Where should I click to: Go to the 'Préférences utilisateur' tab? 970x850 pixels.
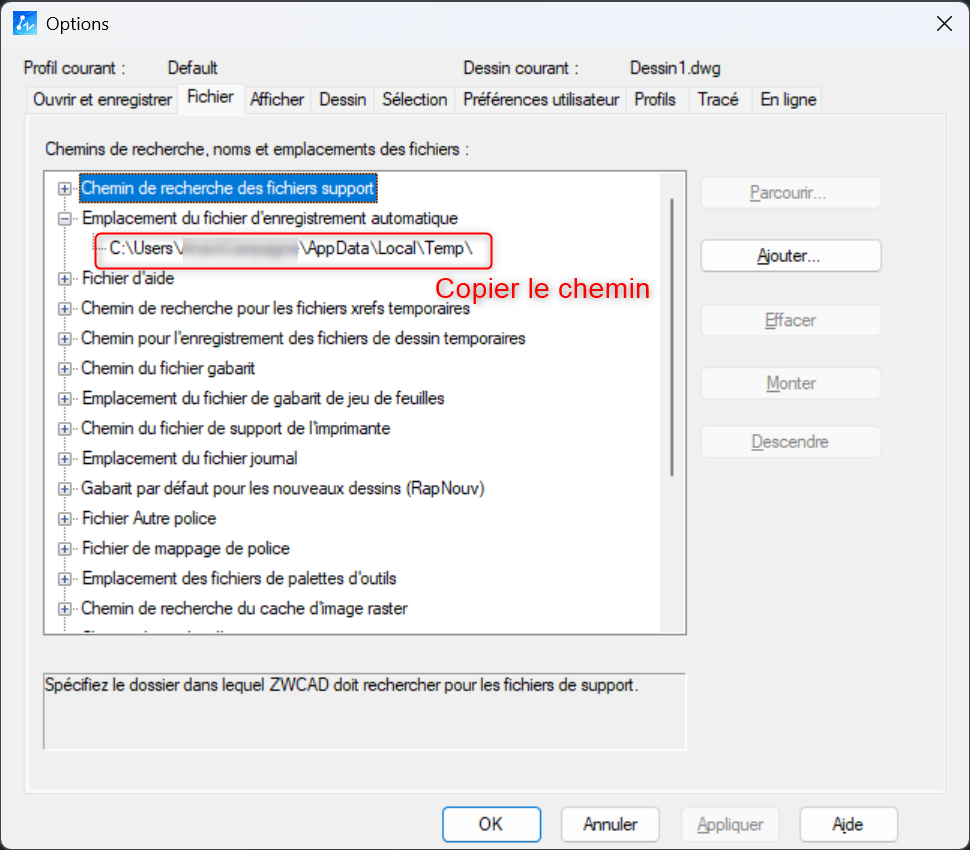(x=541, y=100)
